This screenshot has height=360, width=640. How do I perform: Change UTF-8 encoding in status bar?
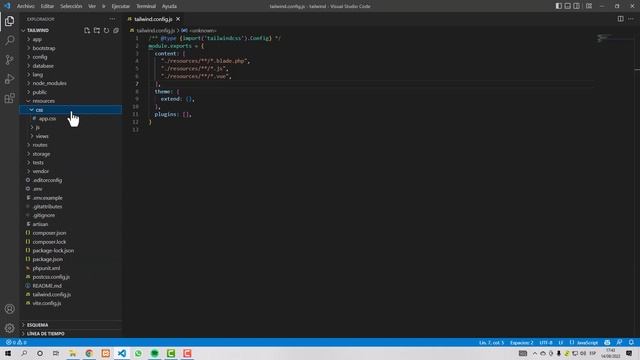pos(546,342)
